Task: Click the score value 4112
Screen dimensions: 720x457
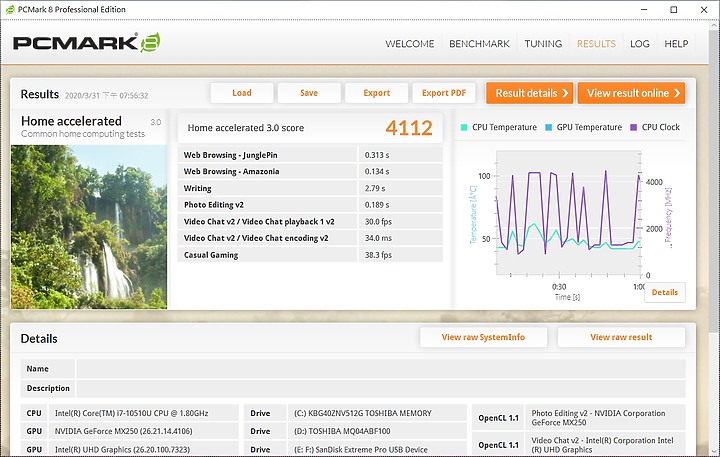Action: click(409, 128)
